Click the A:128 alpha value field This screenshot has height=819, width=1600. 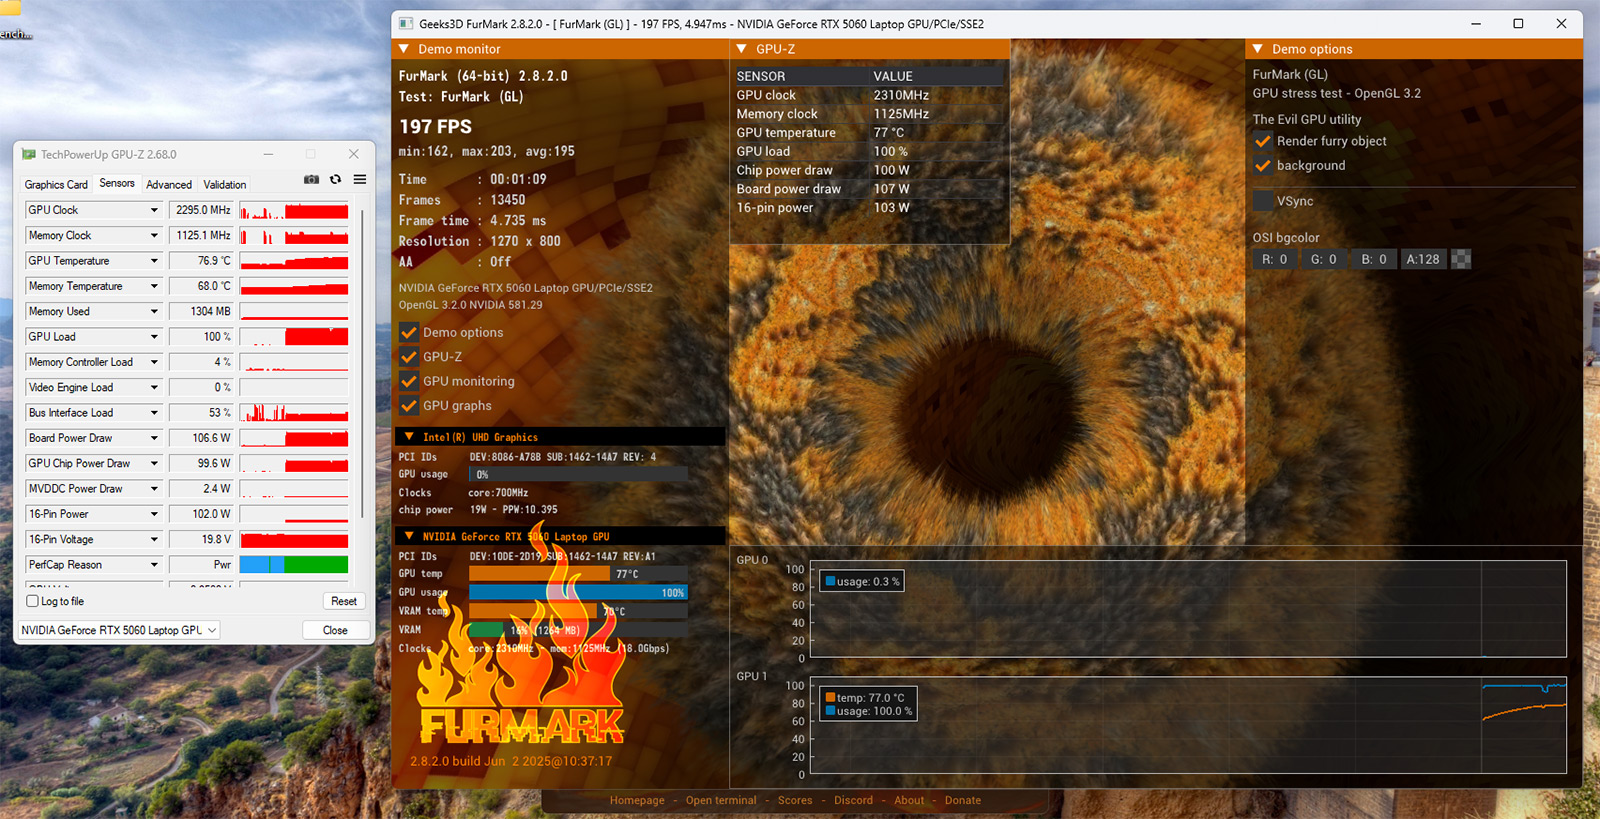[1422, 259]
